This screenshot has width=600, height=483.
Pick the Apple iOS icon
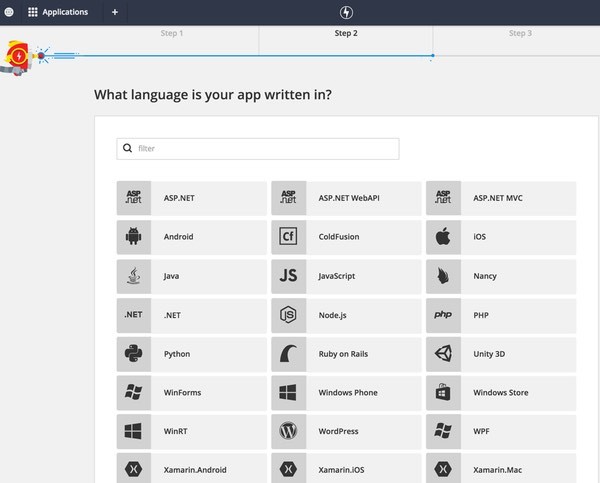point(443,236)
